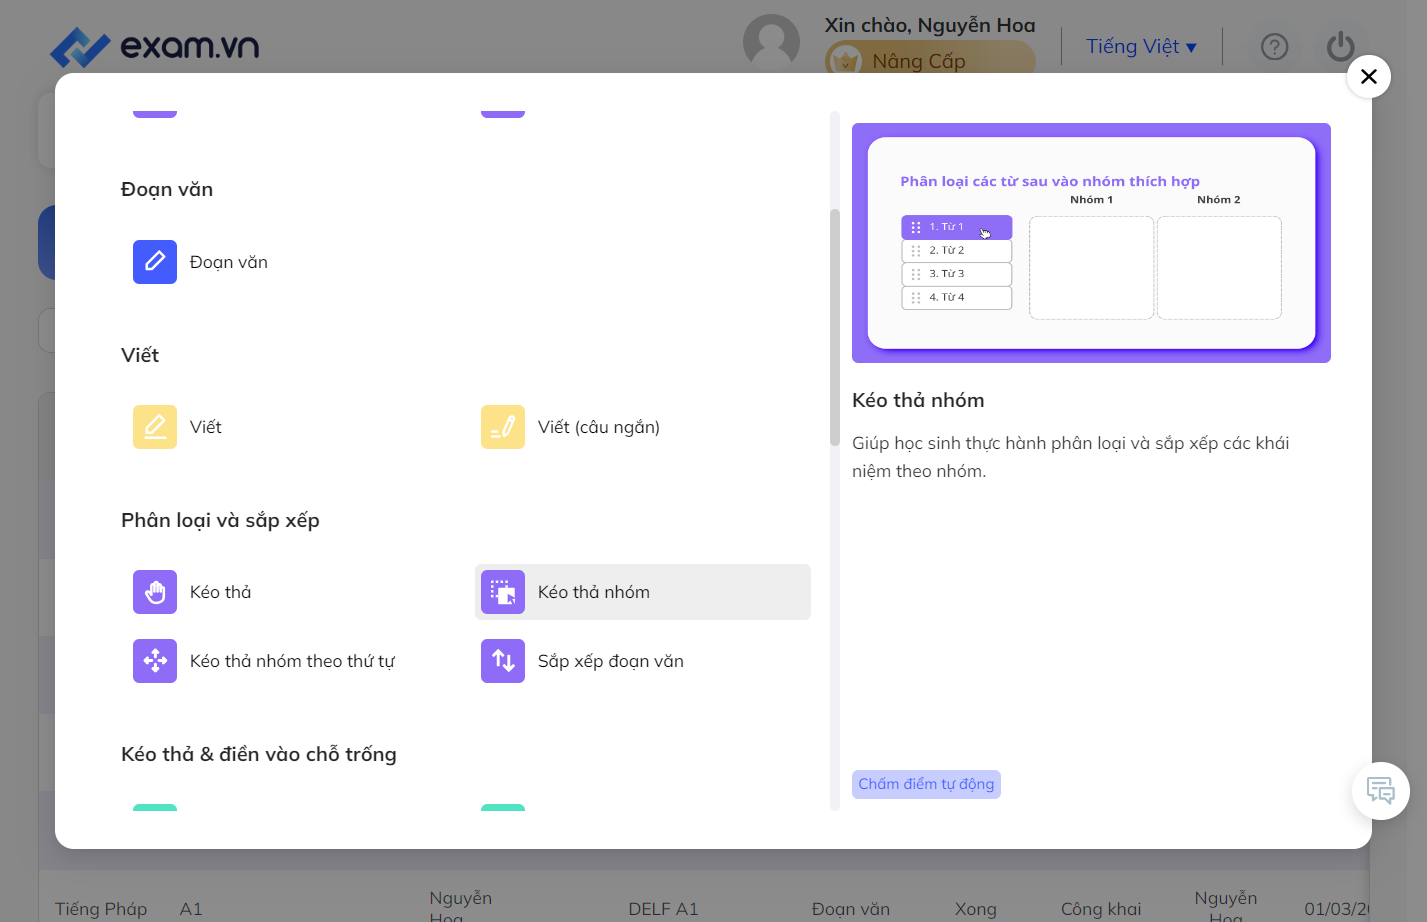Click the Nâng Cấp upgrade button

coord(930,61)
